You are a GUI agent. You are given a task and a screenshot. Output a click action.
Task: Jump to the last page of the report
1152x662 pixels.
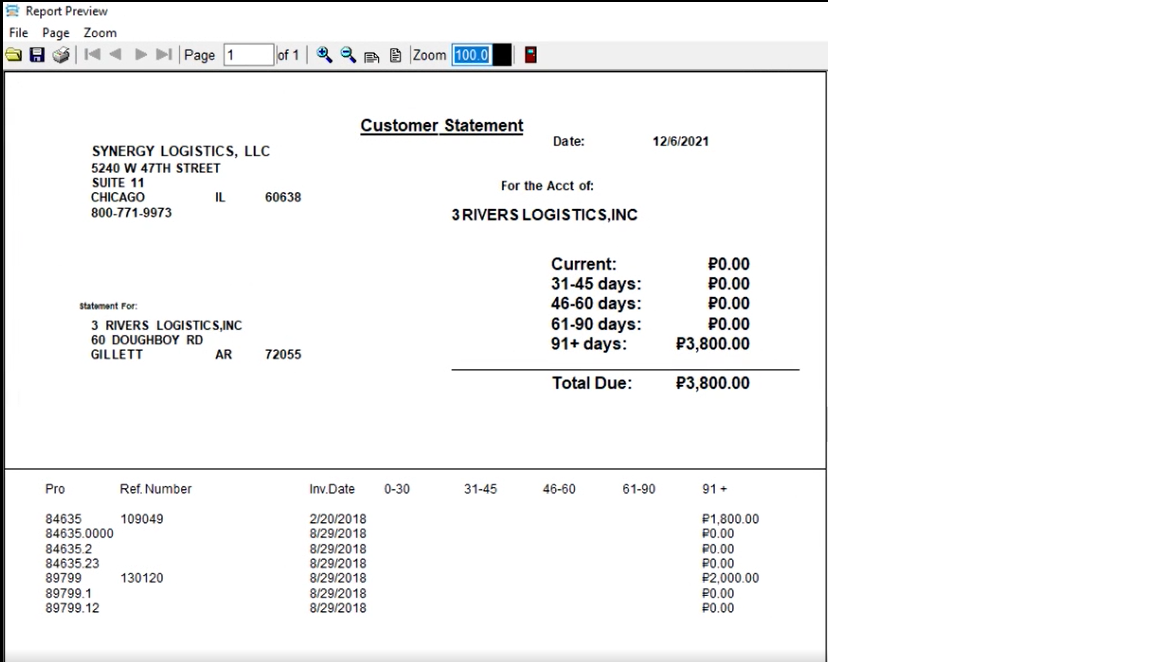[x=164, y=55]
